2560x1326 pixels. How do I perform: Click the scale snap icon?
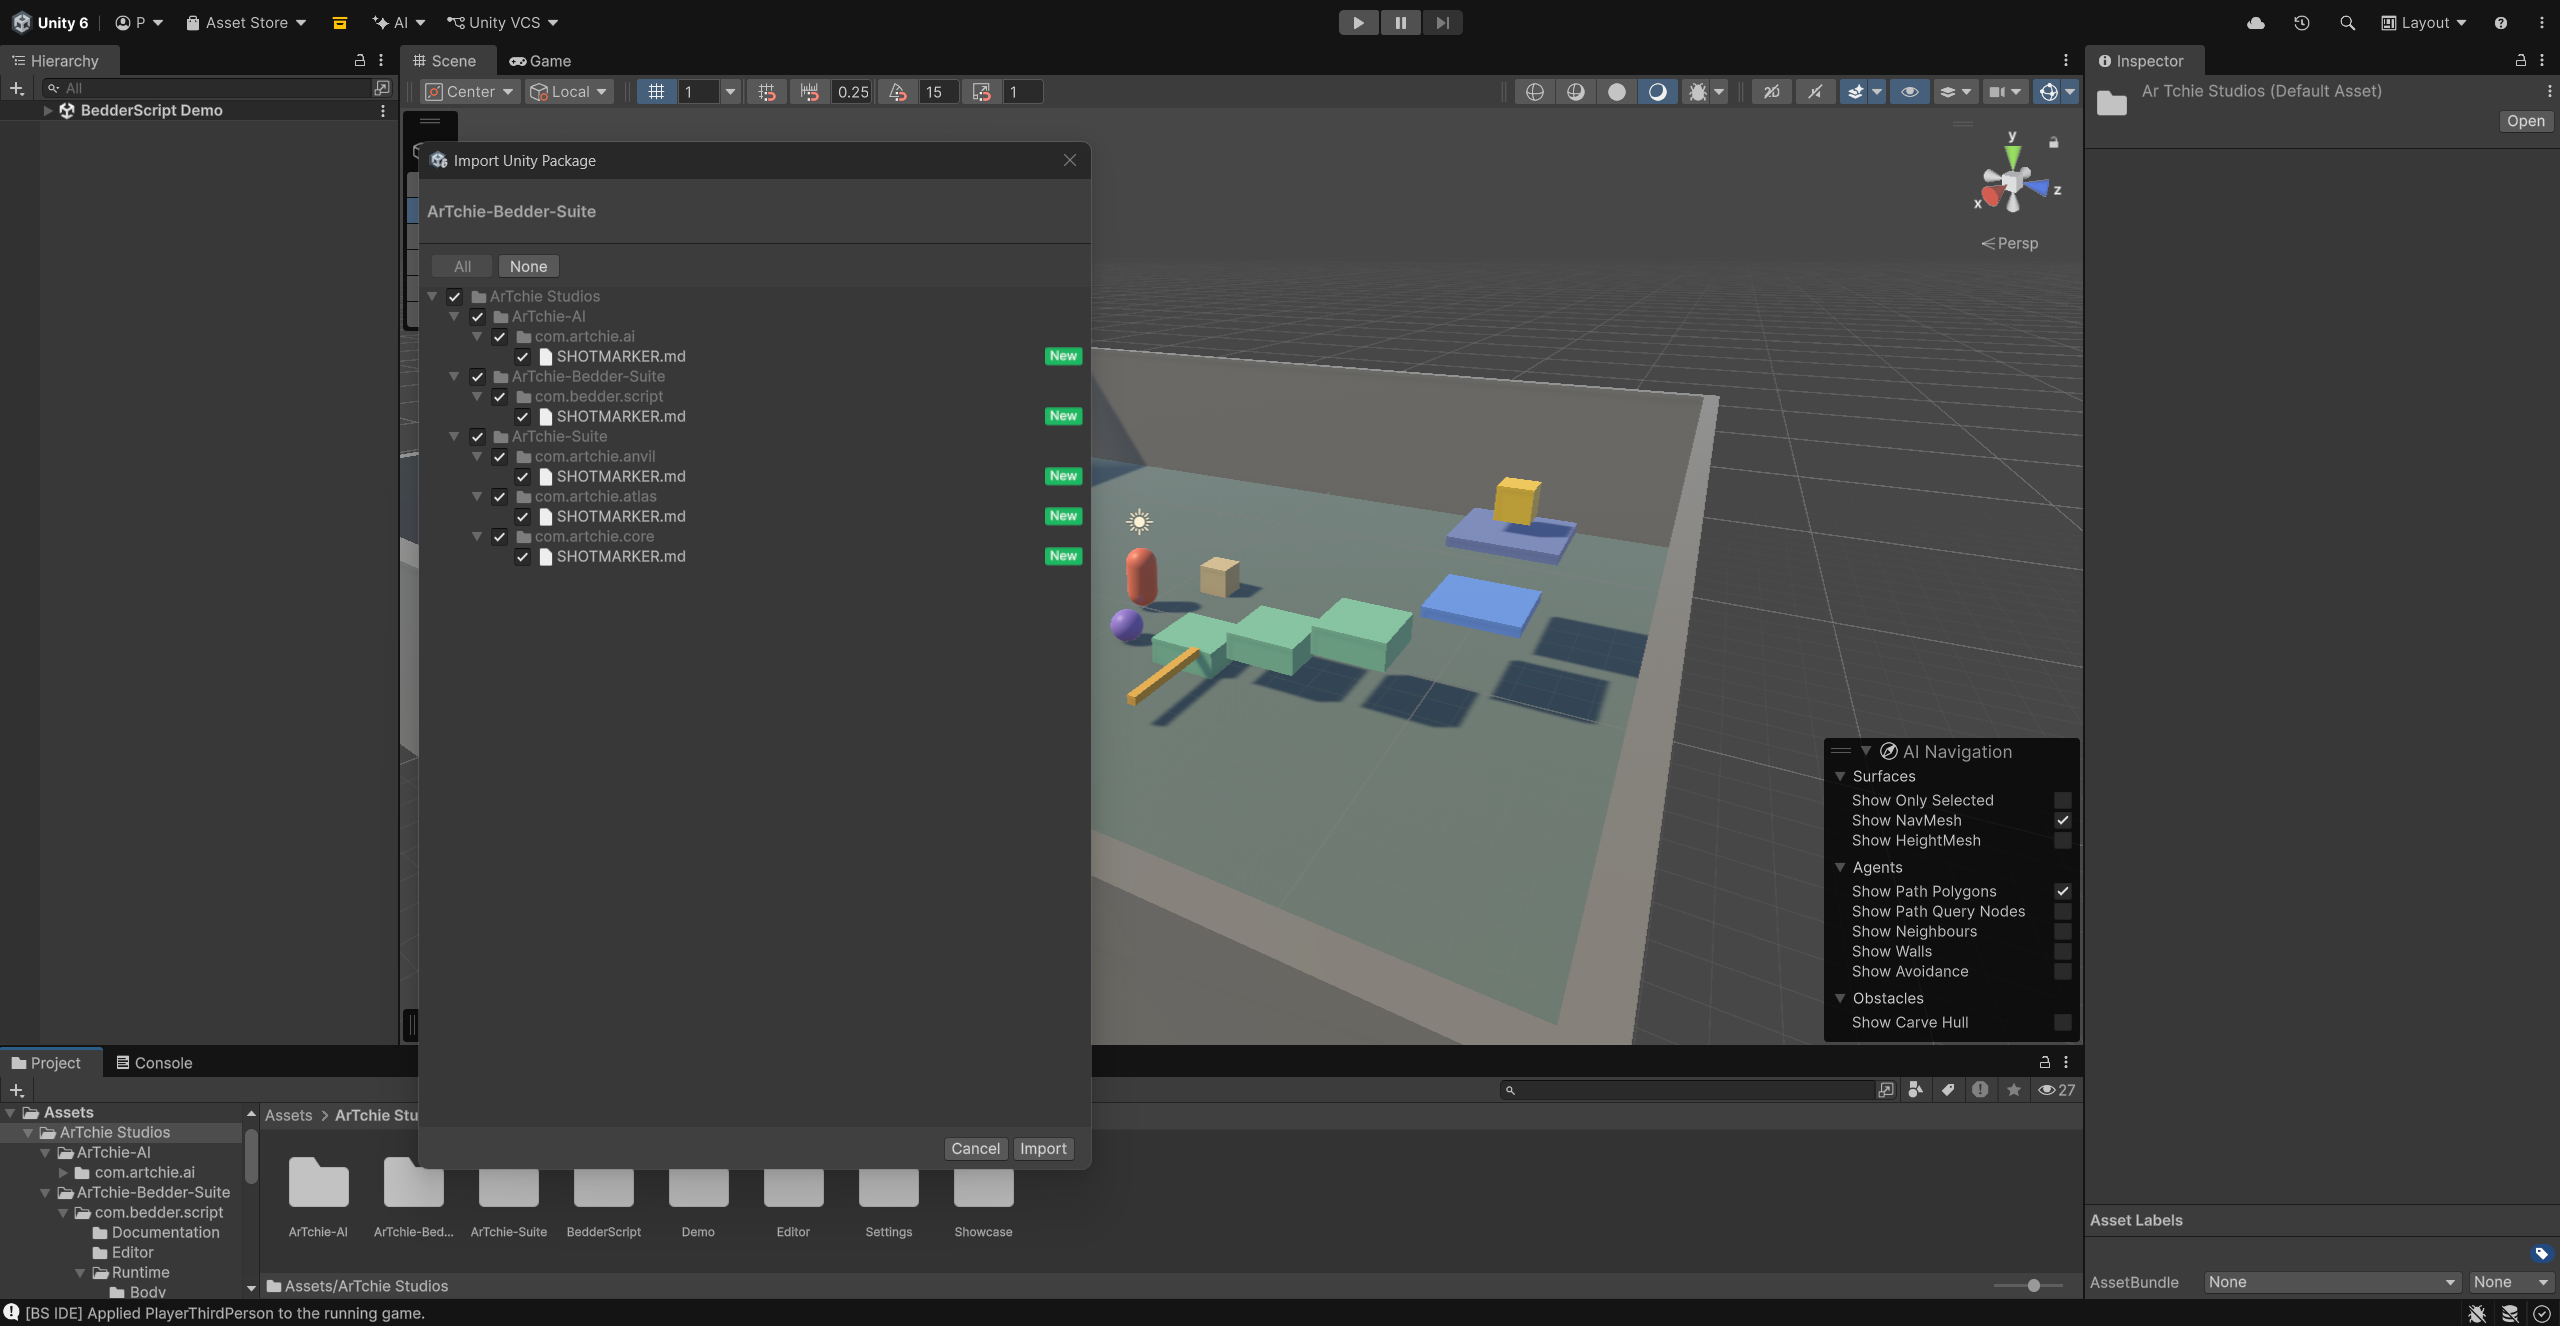(982, 92)
